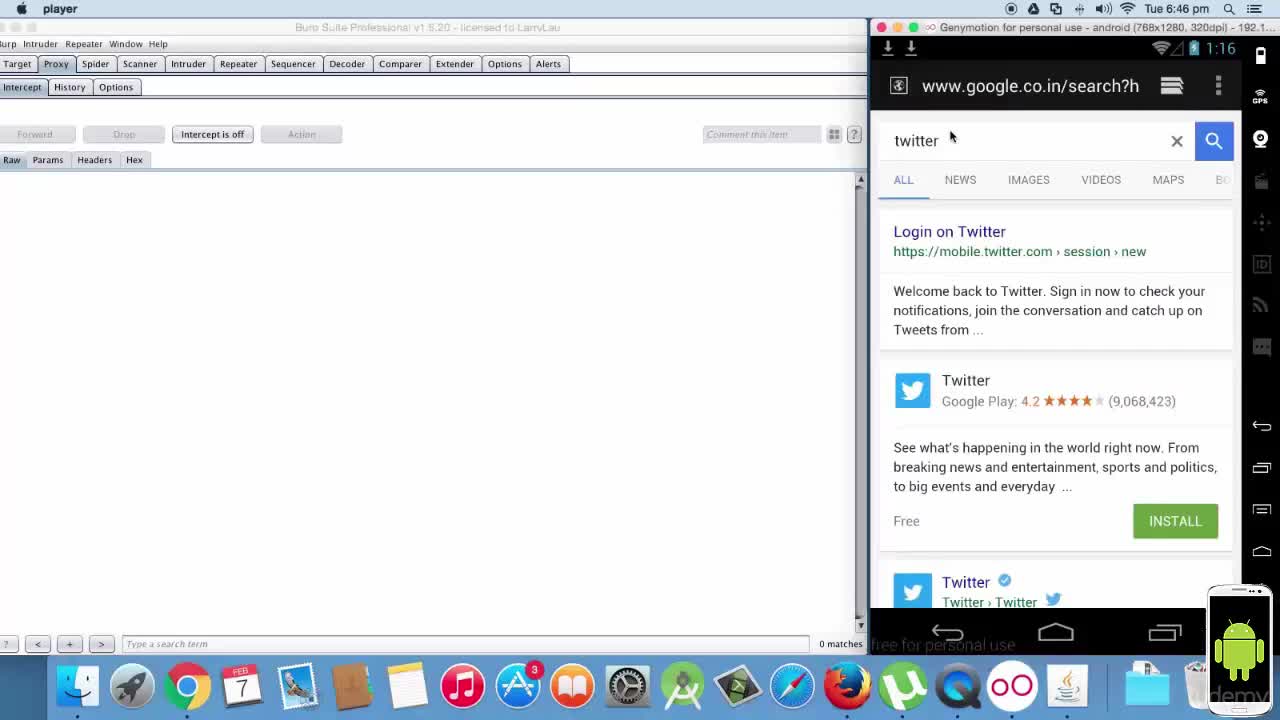This screenshot has height=720, width=1280.
Task: Open the Android browser overflow menu
Action: click(1218, 86)
